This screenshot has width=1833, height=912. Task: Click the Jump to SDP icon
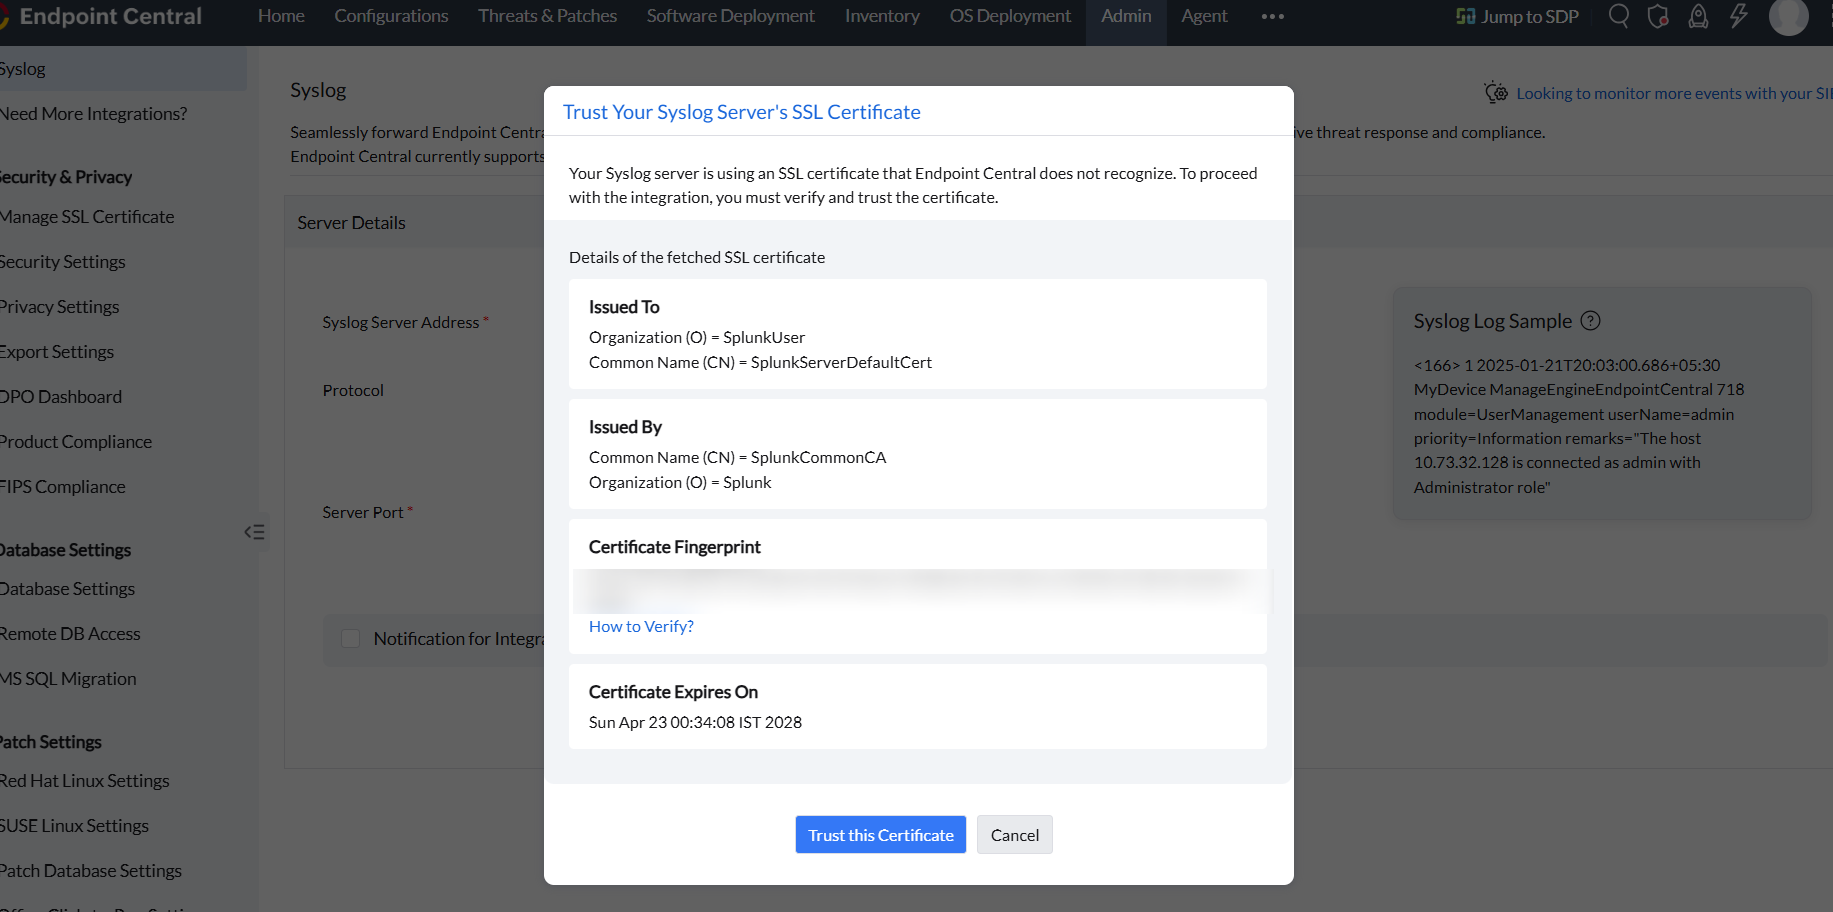(1466, 16)
